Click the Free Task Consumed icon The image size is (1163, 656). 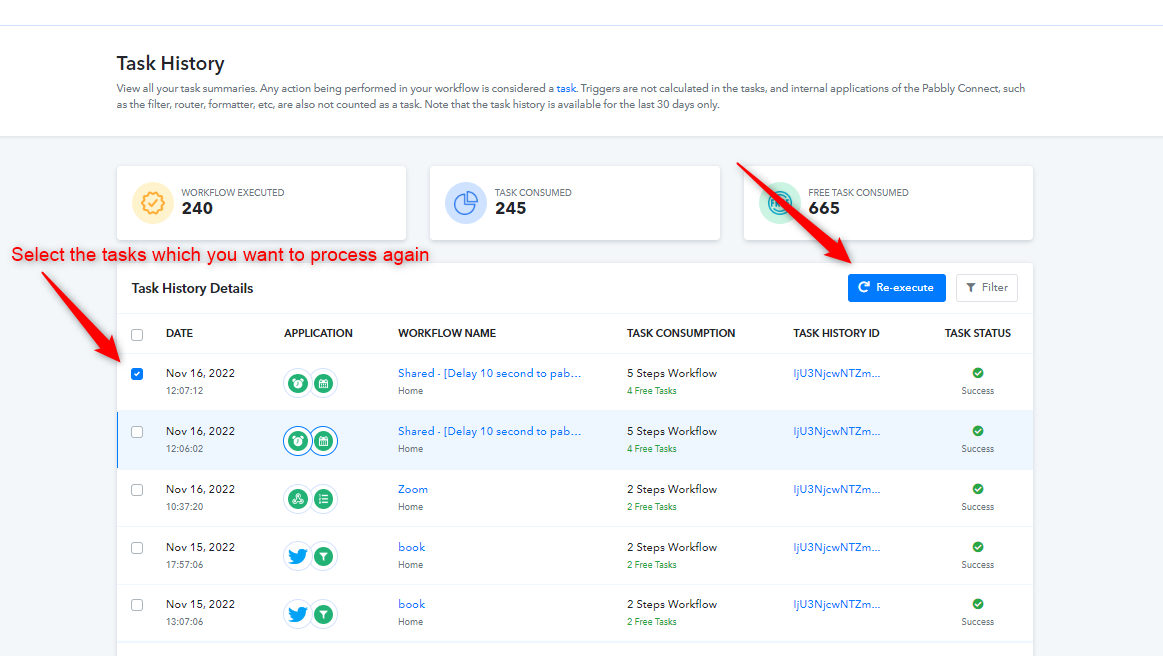click(780, 203)
